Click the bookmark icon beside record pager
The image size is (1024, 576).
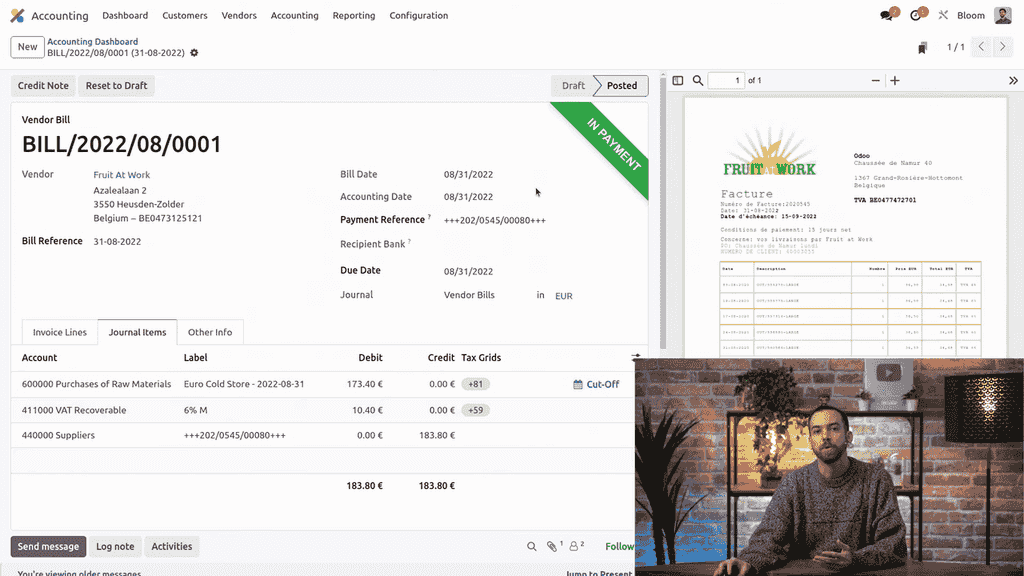click(922, 48)
